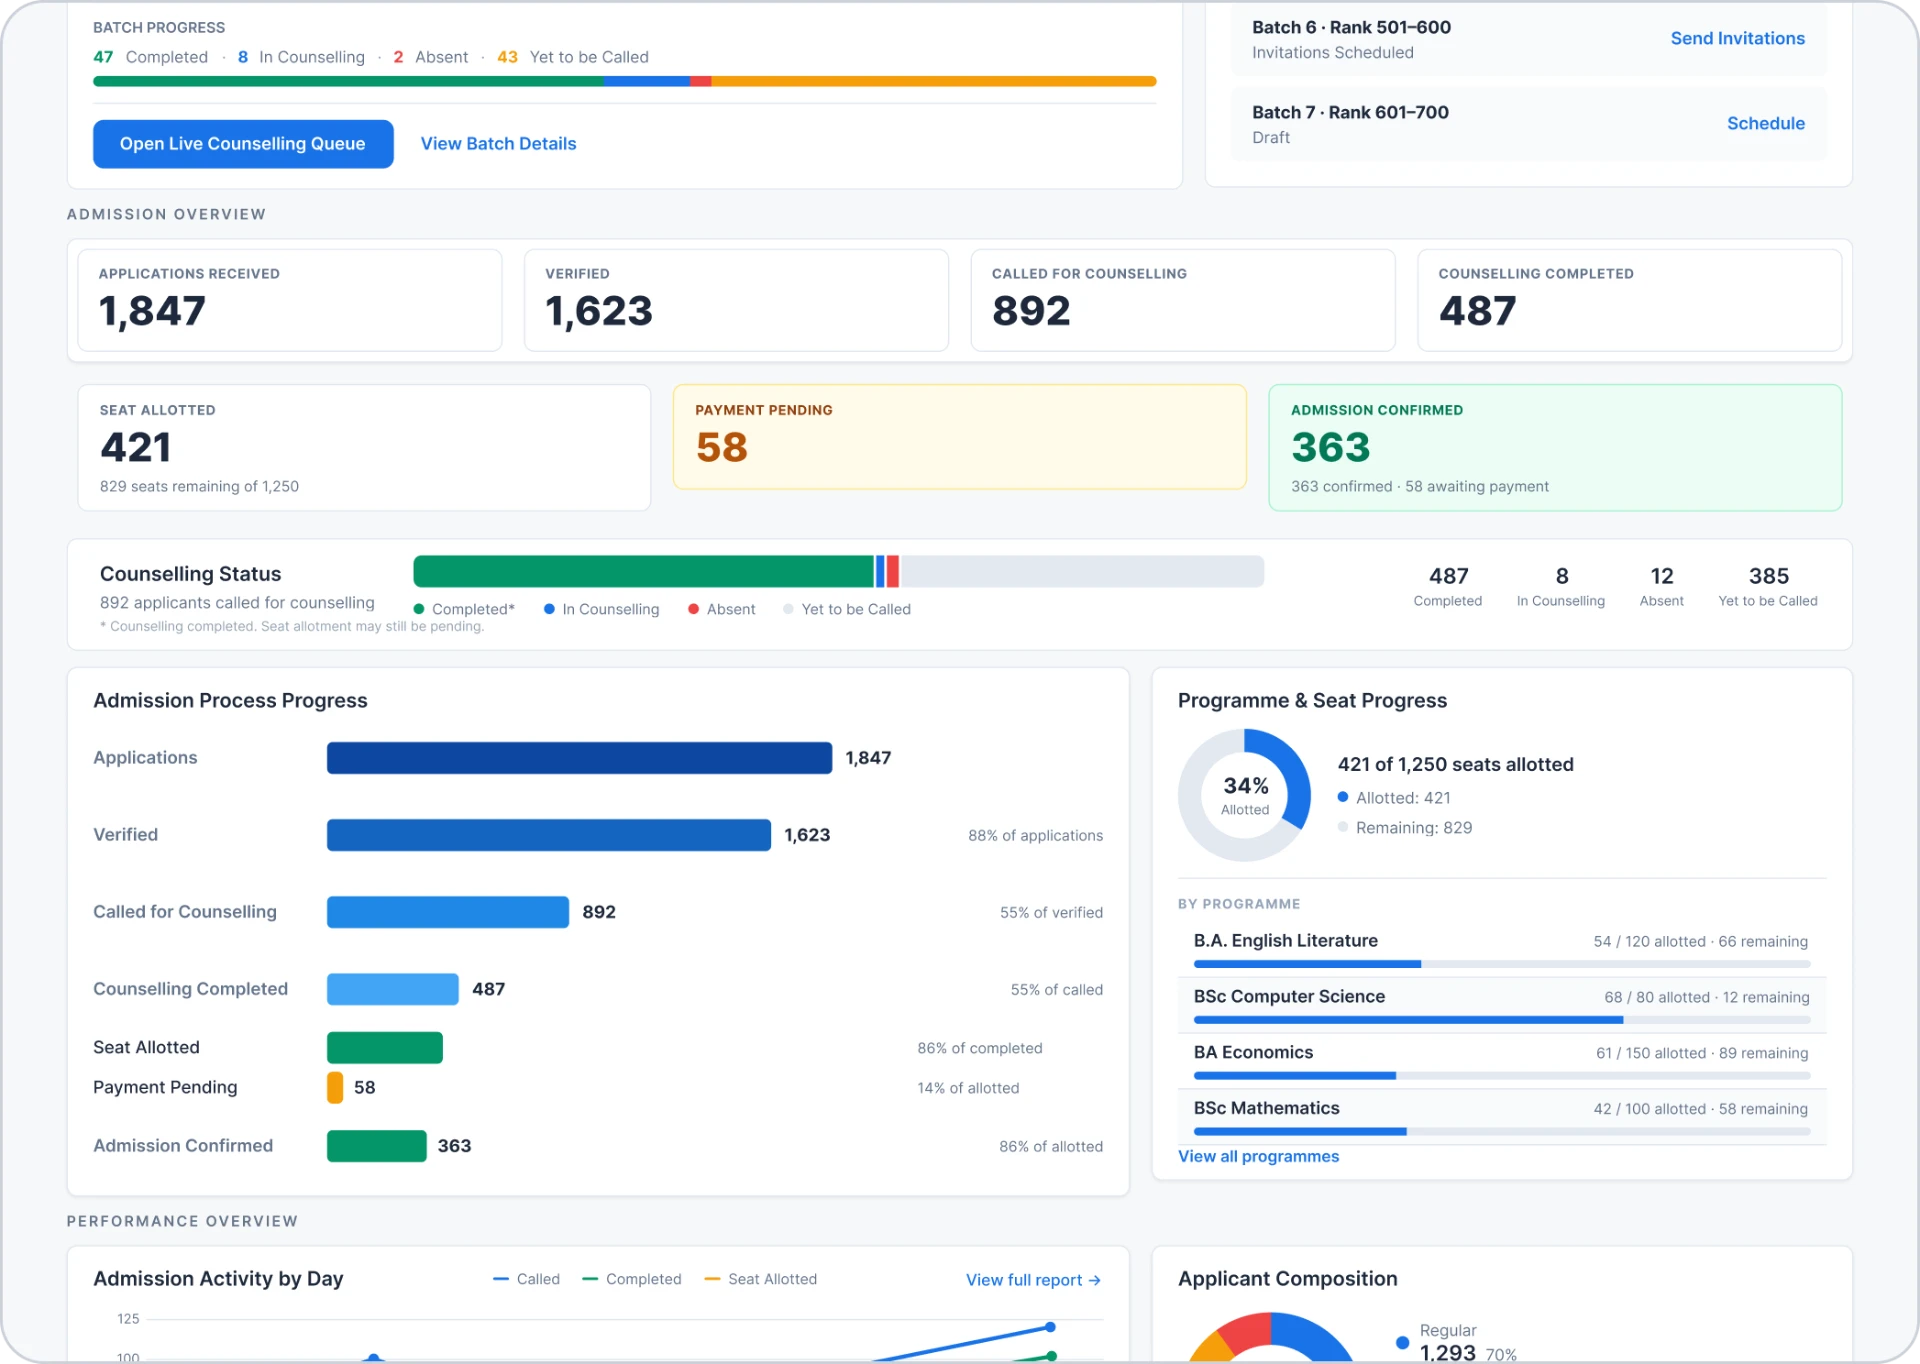Click the blue Allotted: 421 legend dot
This screenshot has height=1364, width=1920.
[1343, 797]
